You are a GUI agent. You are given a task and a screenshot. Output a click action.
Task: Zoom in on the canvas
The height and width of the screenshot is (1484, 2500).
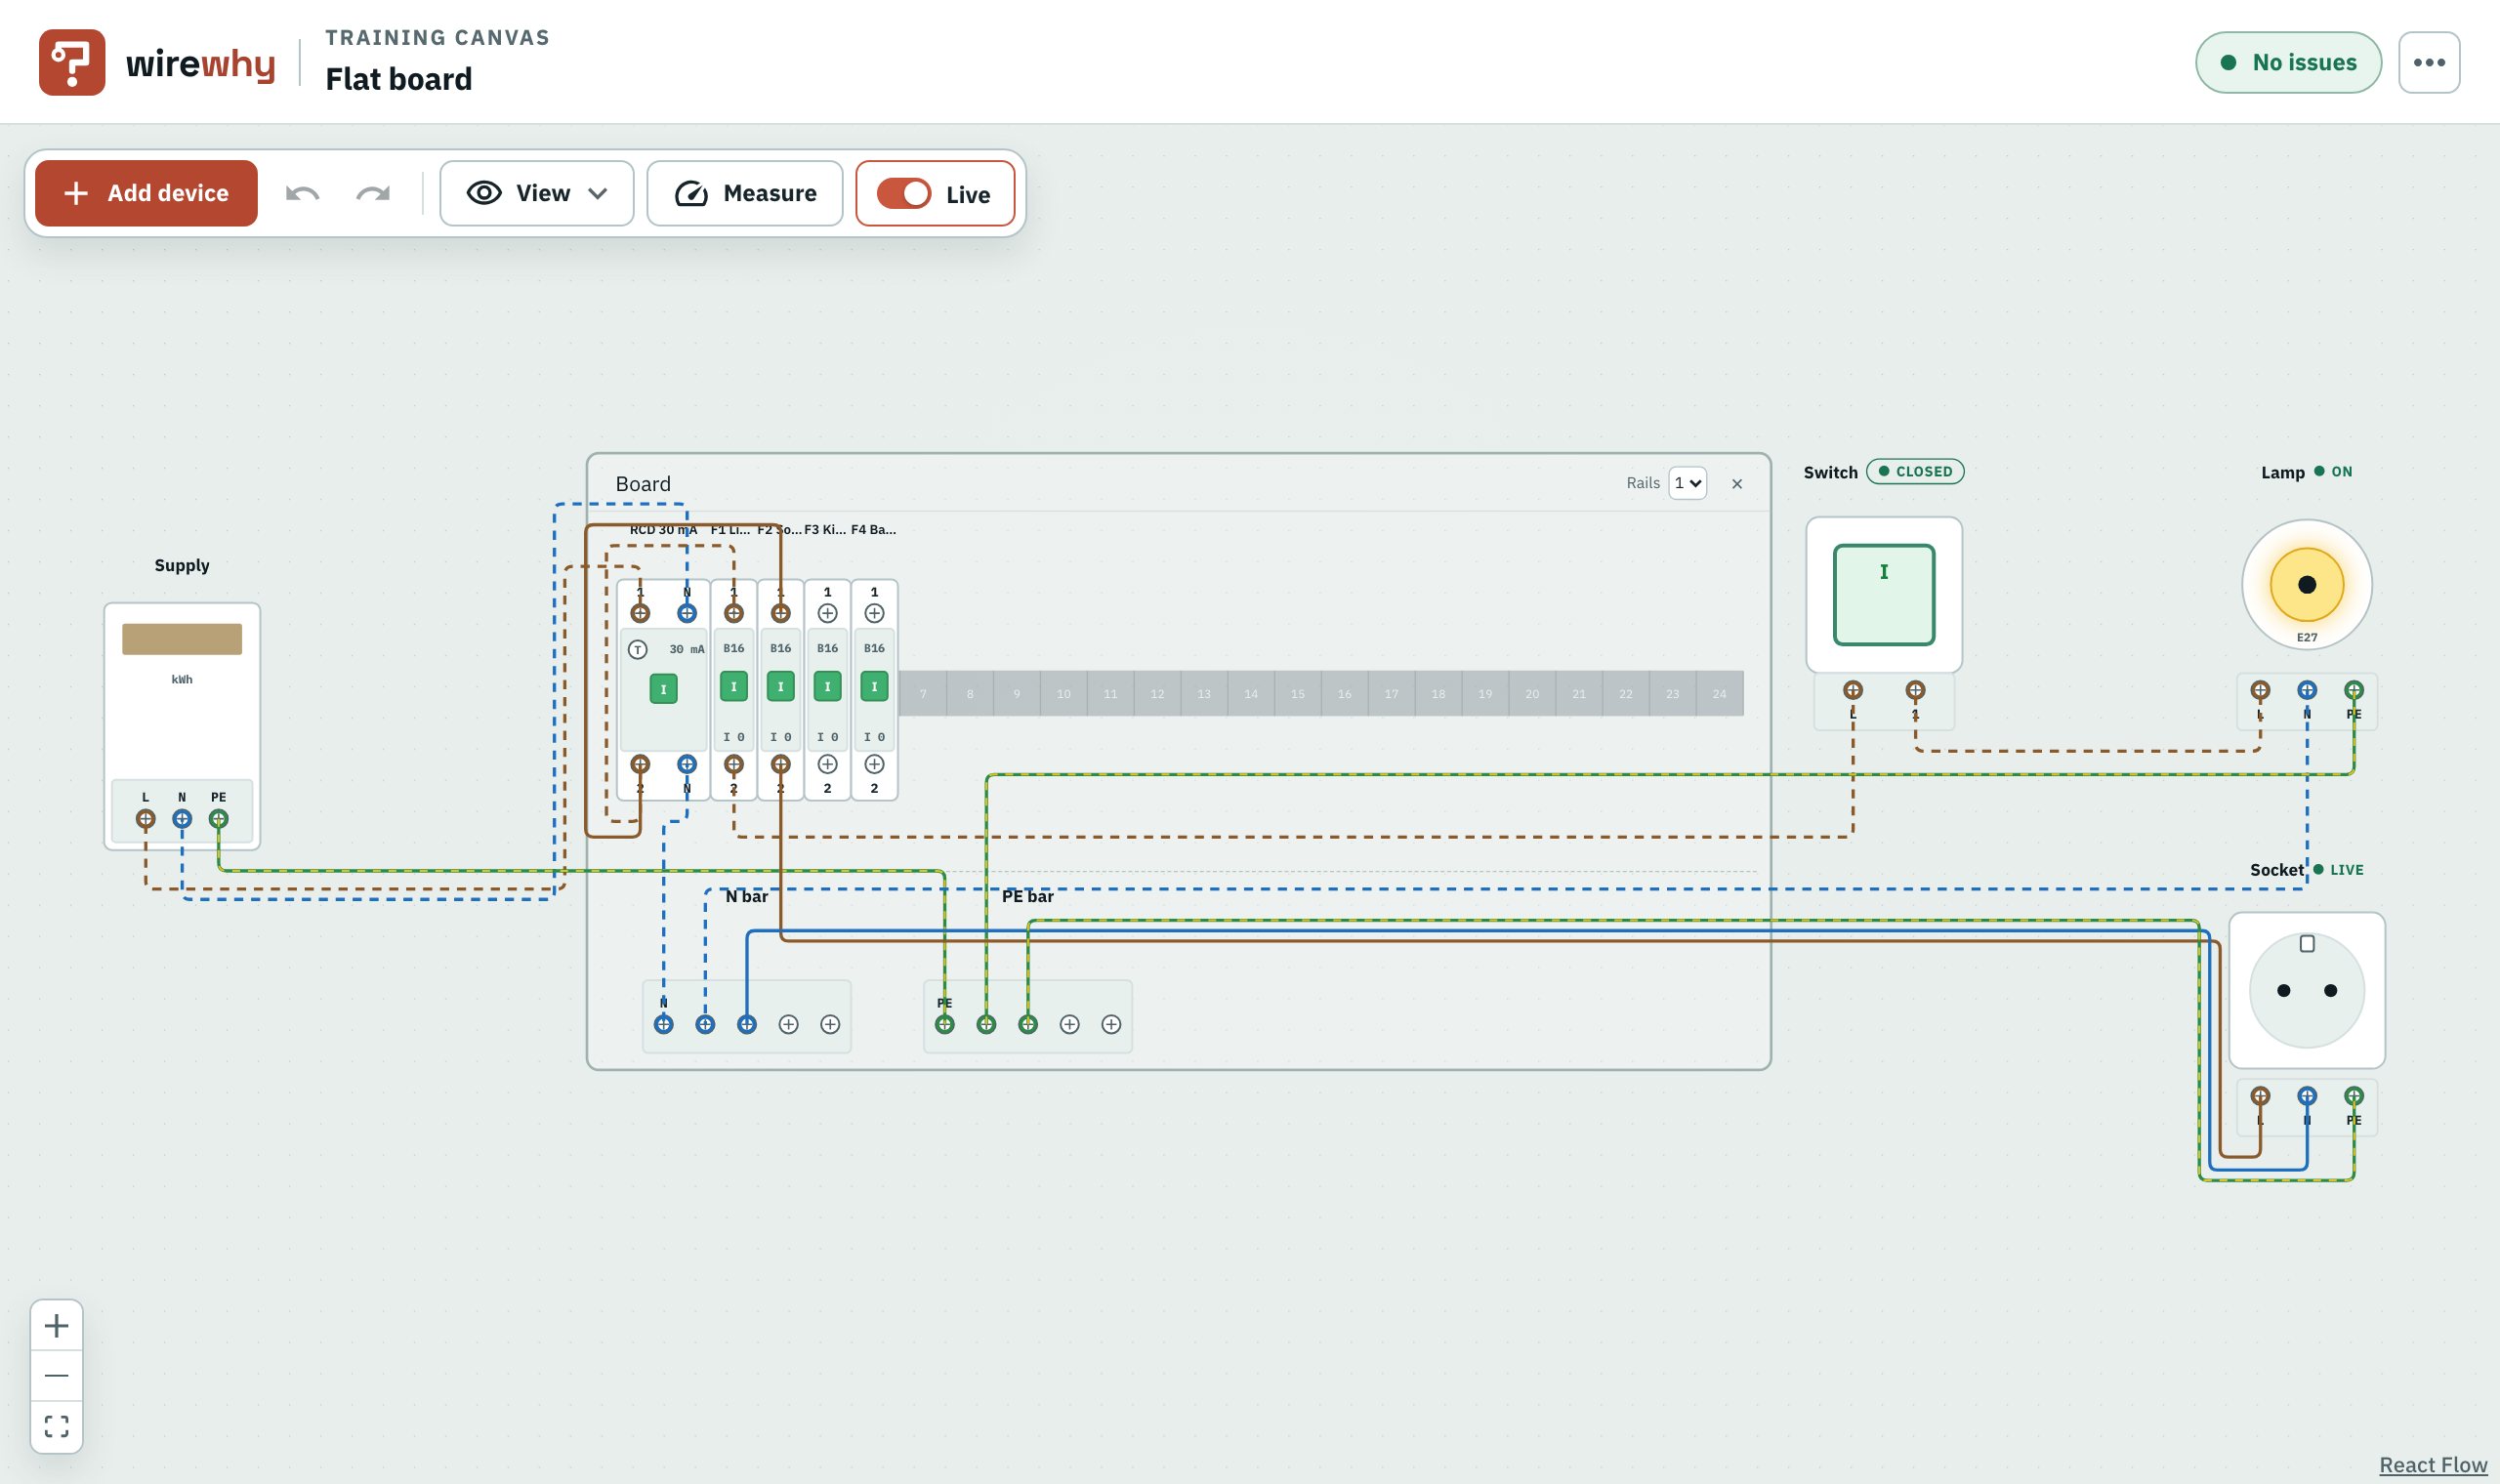tap(57, 1326)
